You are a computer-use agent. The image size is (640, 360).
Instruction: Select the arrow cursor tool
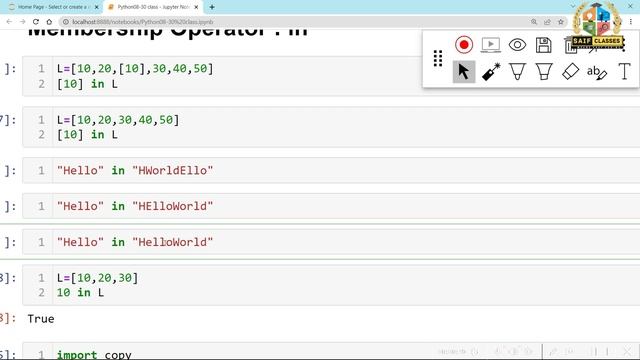(x=464, y=71)
